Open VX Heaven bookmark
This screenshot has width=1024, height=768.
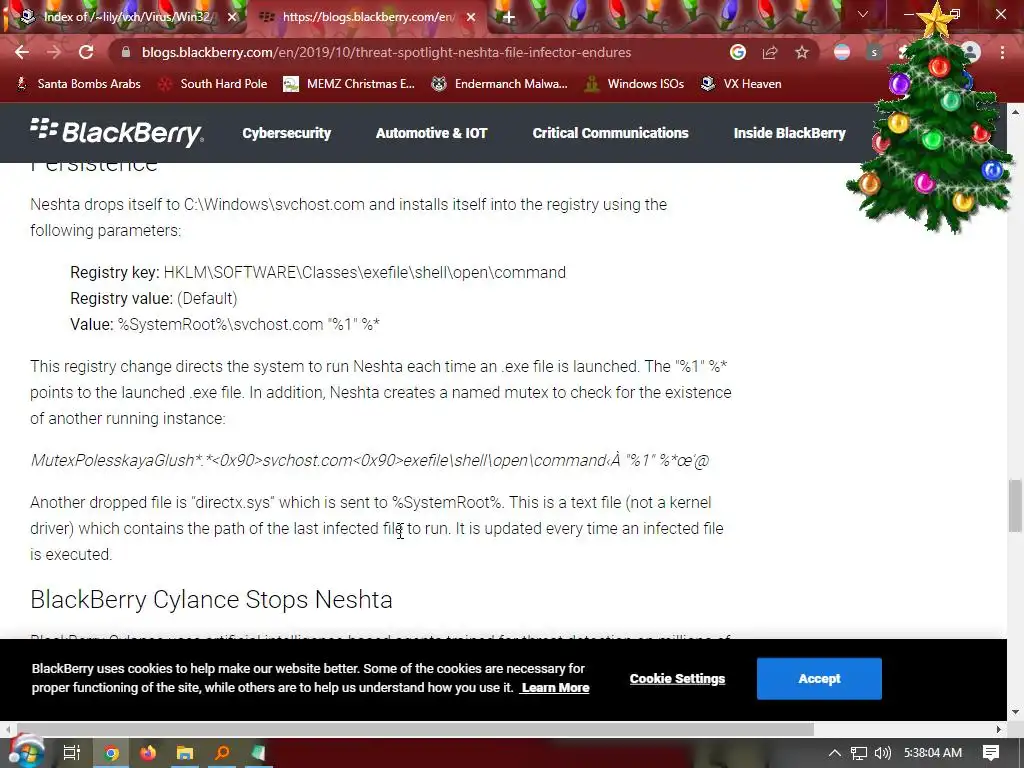(x=741, y=84)
